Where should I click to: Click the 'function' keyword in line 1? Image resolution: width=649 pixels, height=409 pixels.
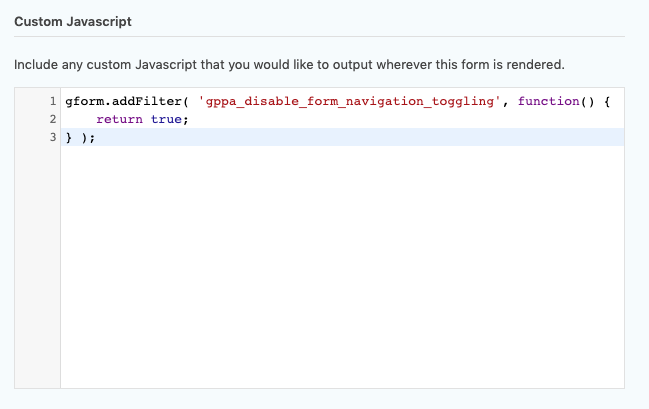(548, 101)
